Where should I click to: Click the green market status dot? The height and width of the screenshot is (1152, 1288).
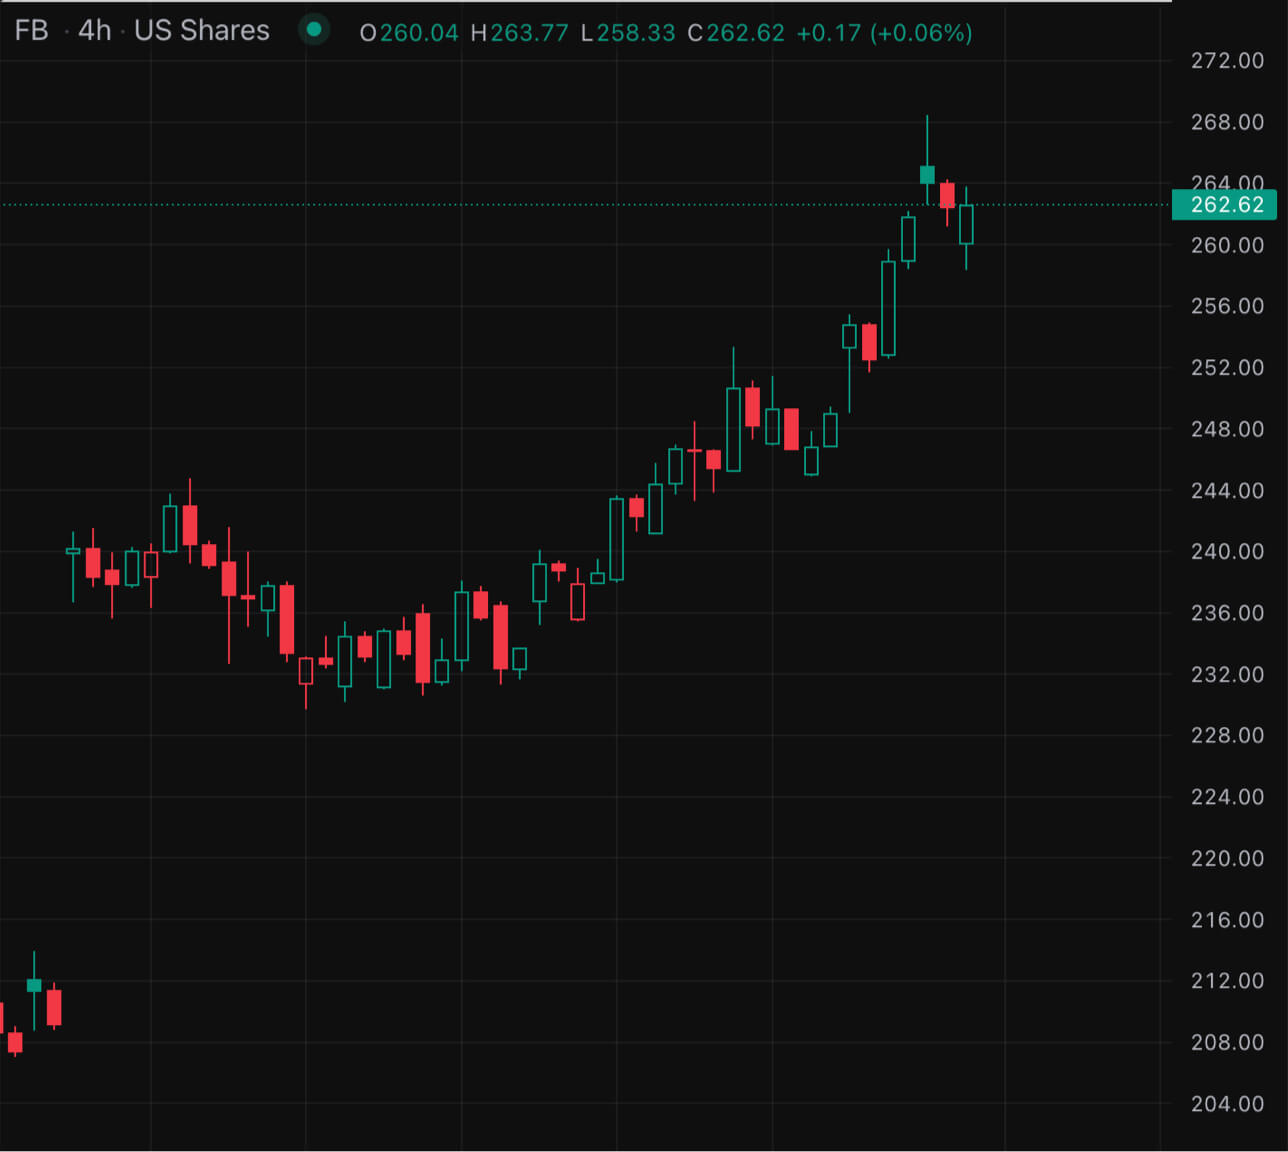[314, 30]
